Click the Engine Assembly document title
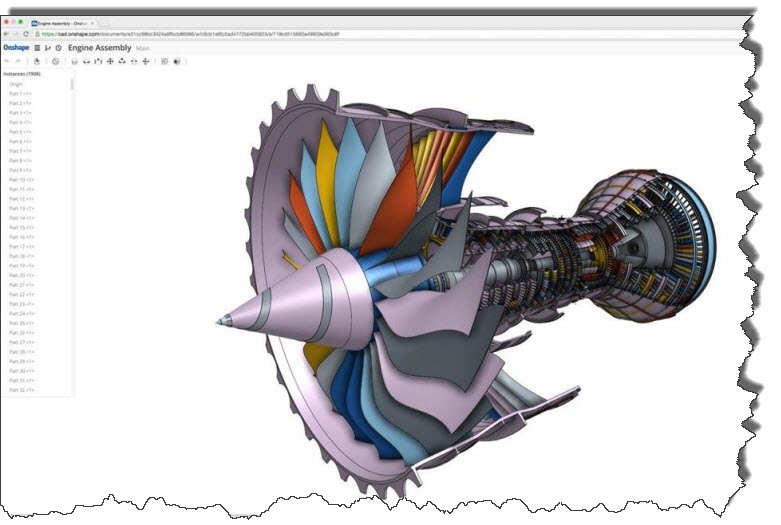781x525 pixels. pos(99,47)
